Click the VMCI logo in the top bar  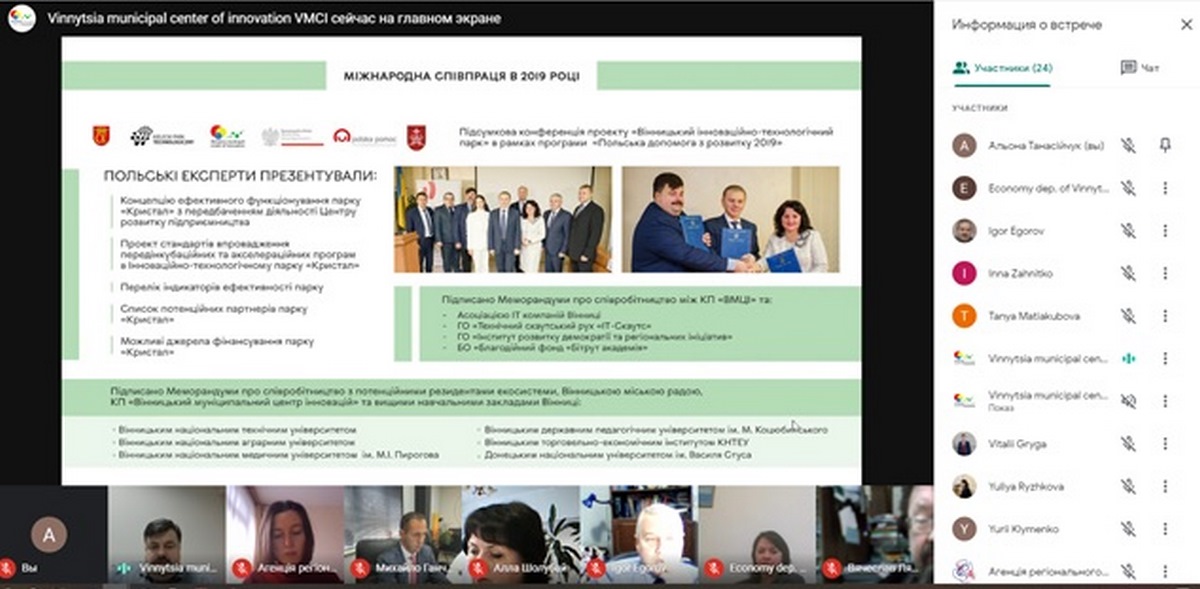tap(22, 19)
